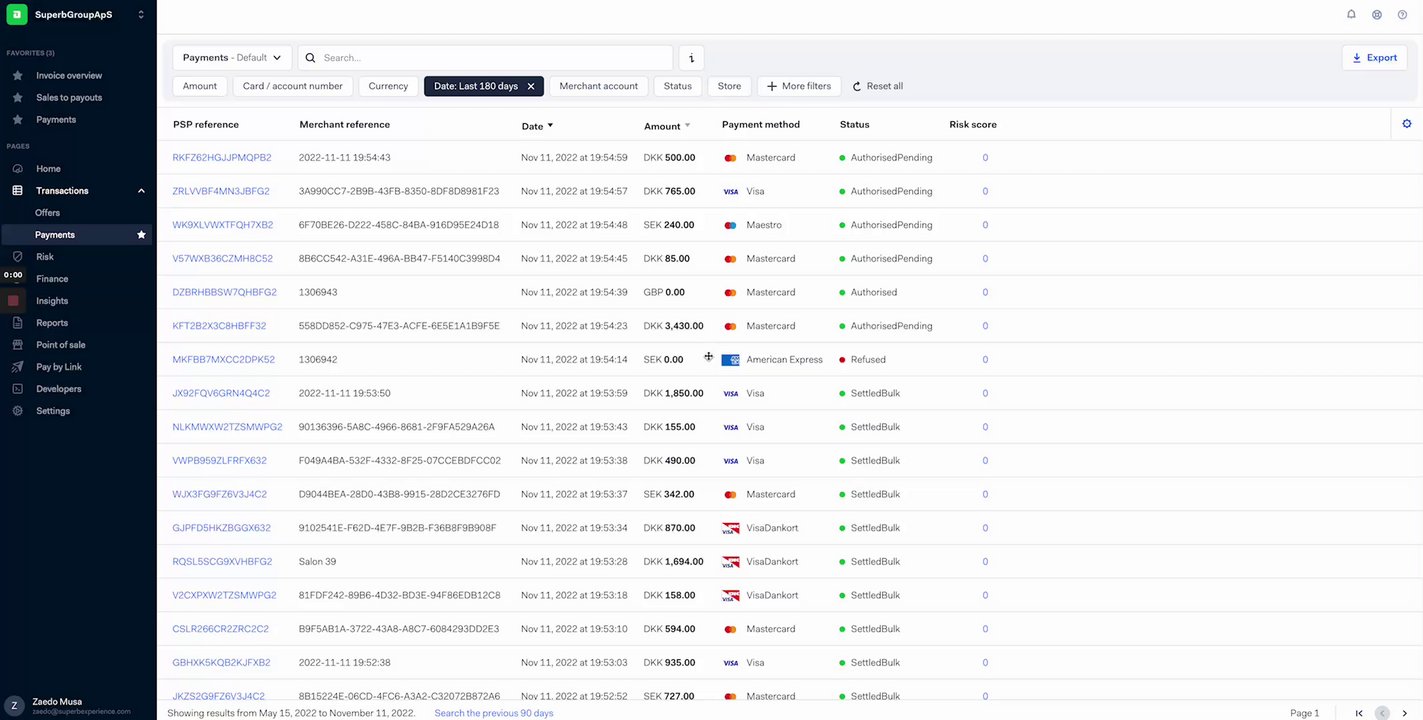Click the Settings gear icon in sidebar
Viewport: 1423px width, 720px height.
17,411
